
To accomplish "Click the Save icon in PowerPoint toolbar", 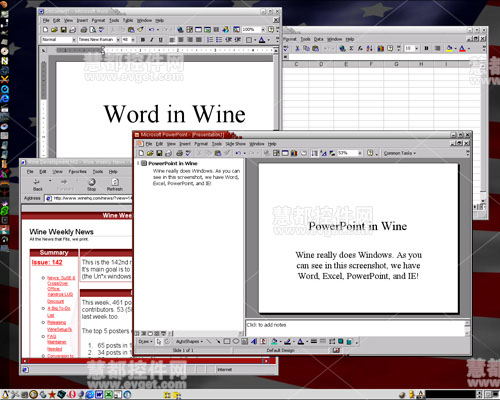I will [159, 153].
